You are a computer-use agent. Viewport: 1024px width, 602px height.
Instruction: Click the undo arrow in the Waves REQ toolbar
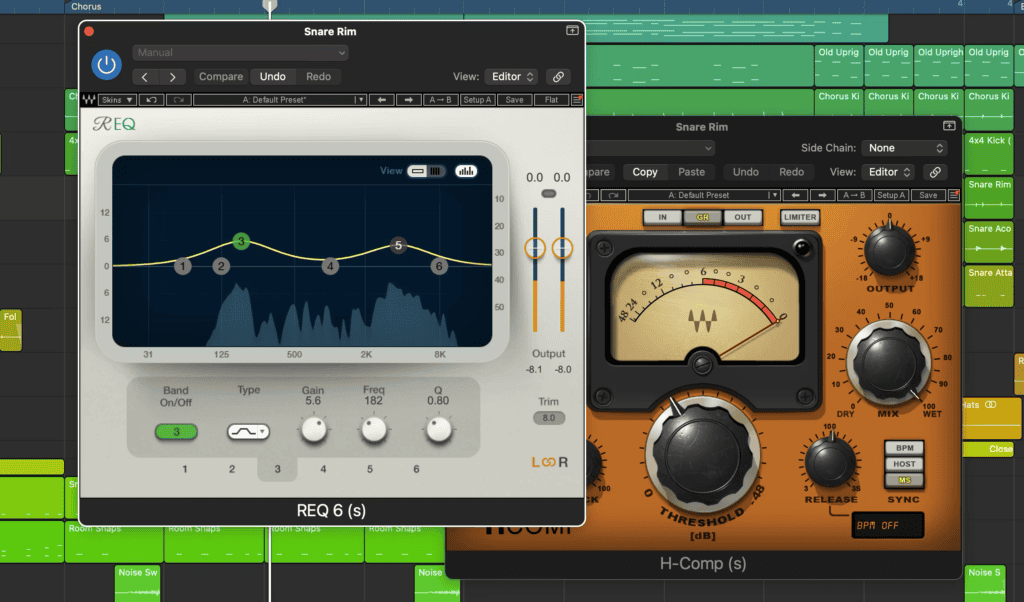[153, 100]
